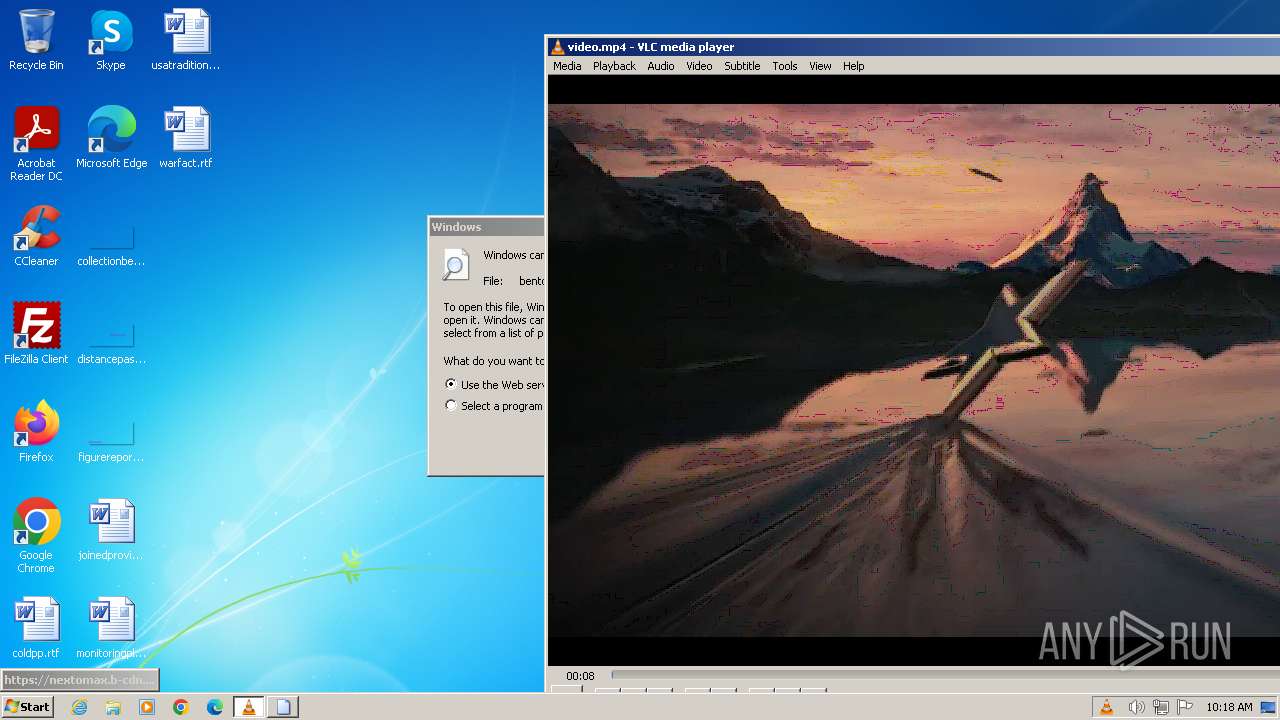Open the monitoringpl... Word document

click(111, 628)
